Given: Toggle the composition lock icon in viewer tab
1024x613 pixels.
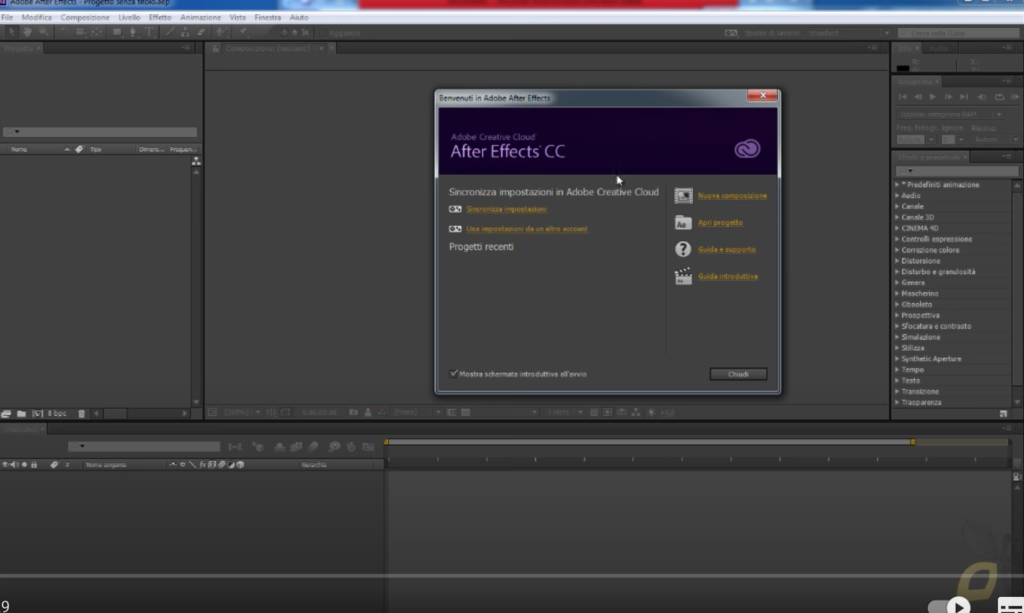Looking at the screenshot, I should tap(216, 48).
